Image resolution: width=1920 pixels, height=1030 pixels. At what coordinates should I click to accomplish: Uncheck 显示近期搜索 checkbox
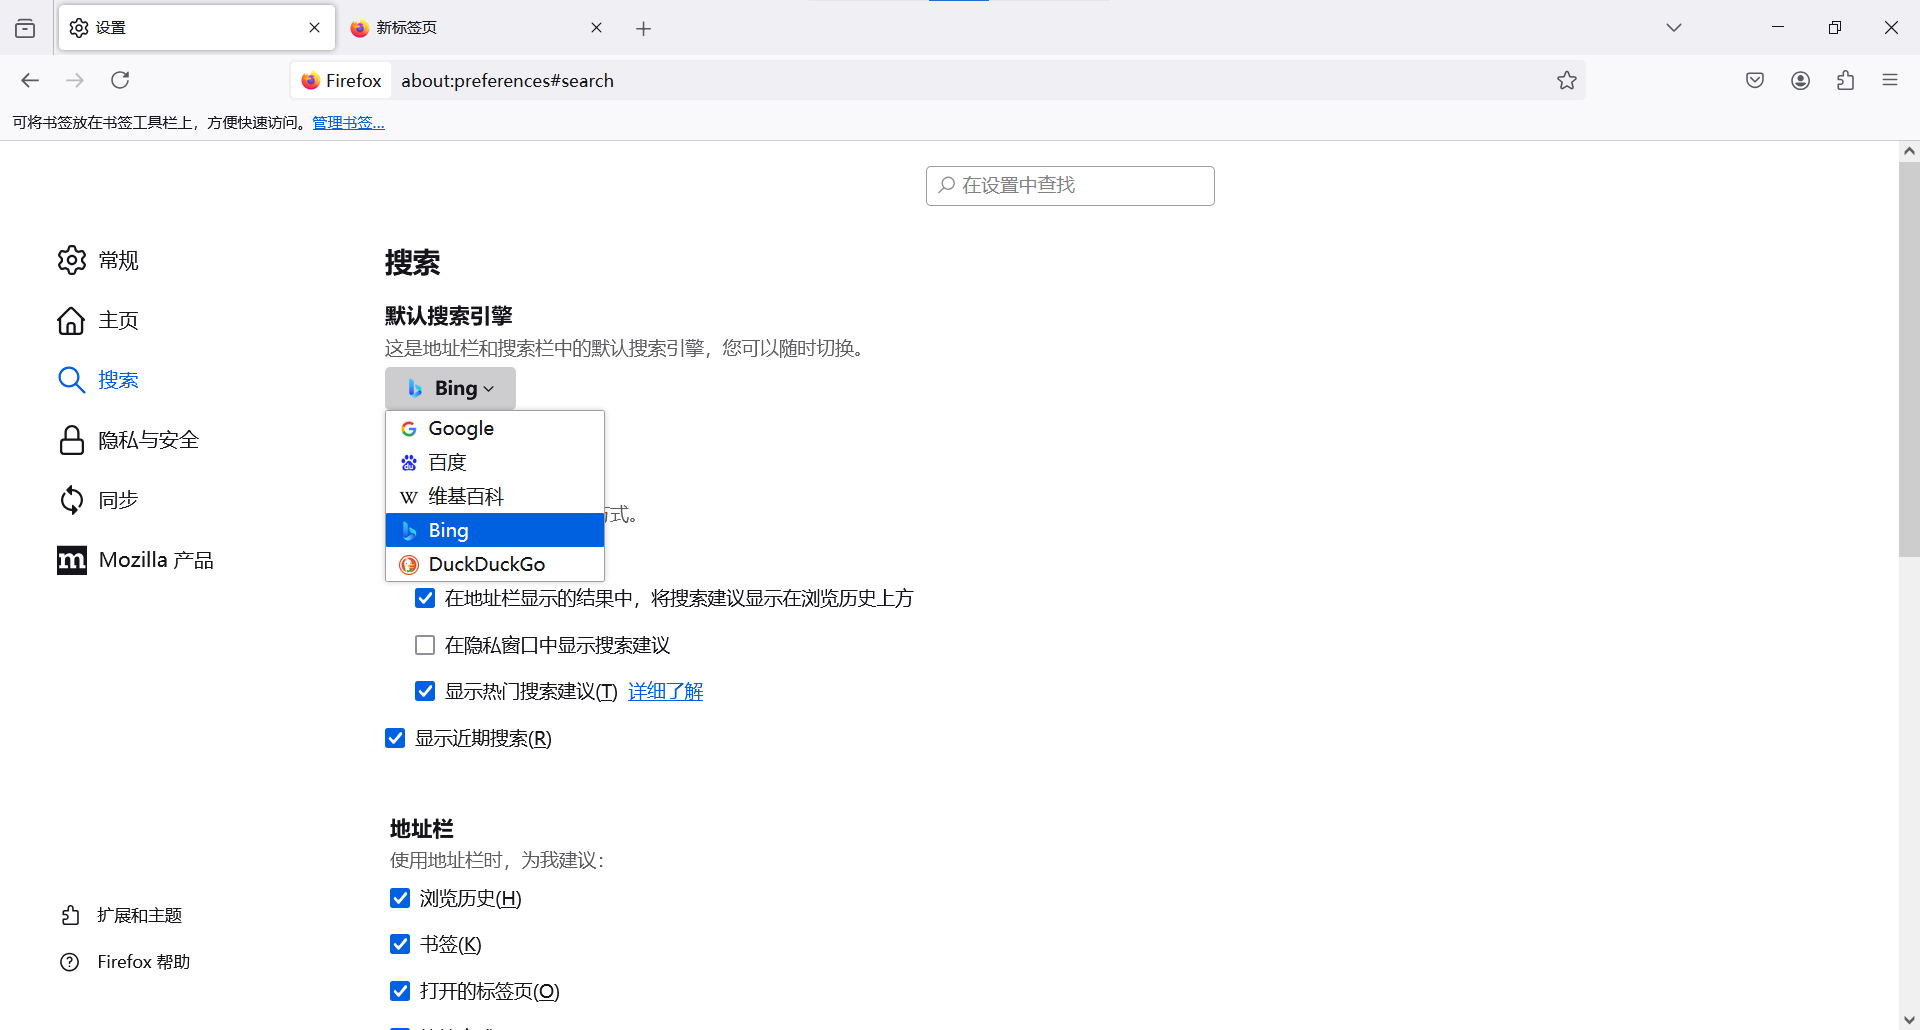[395, 738]
